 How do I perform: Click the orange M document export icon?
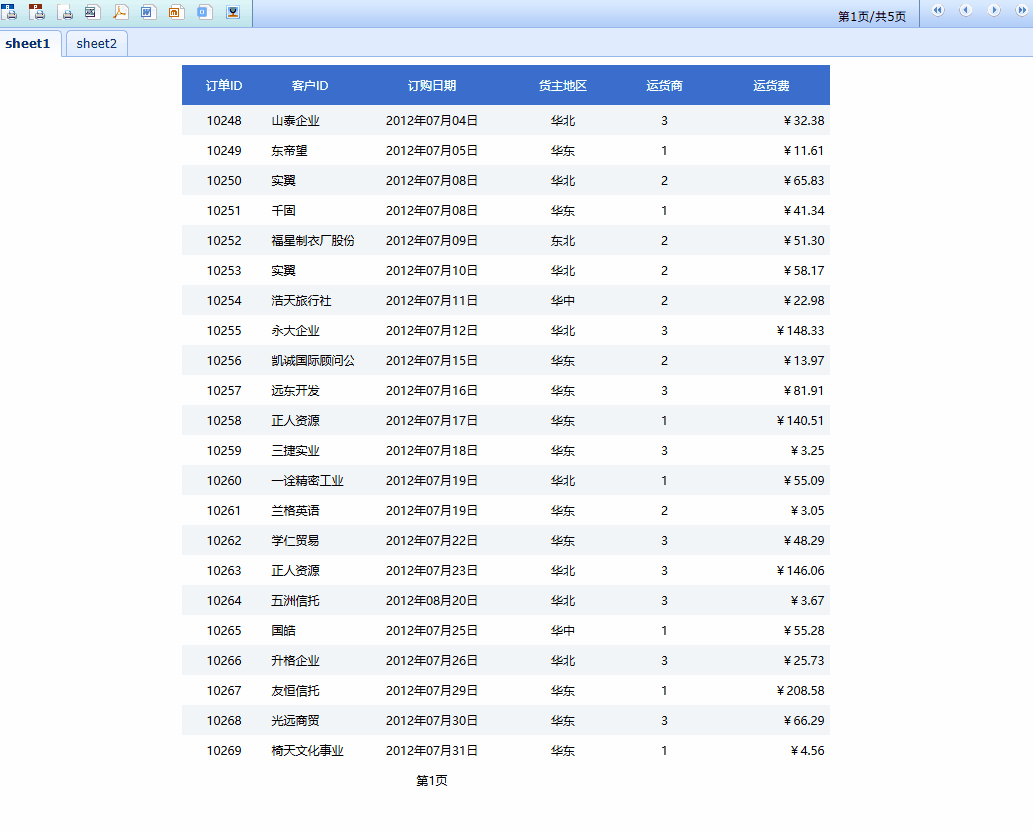[x=177, y=12]
